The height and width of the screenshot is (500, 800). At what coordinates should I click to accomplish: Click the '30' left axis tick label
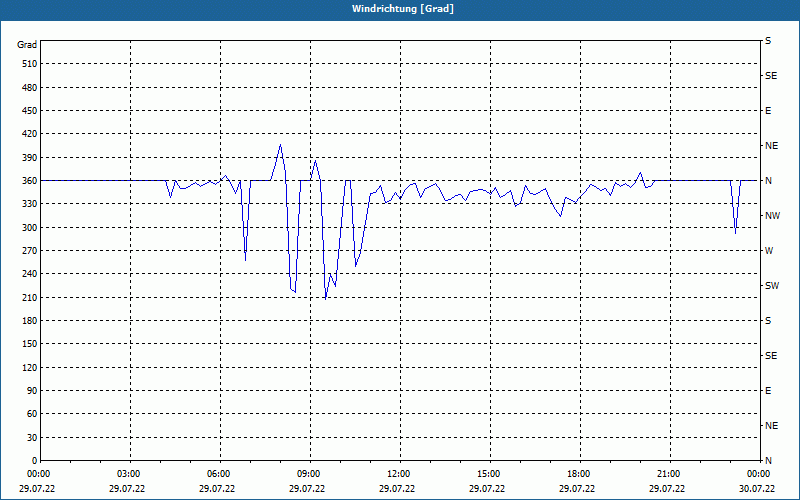pos(33,438)
